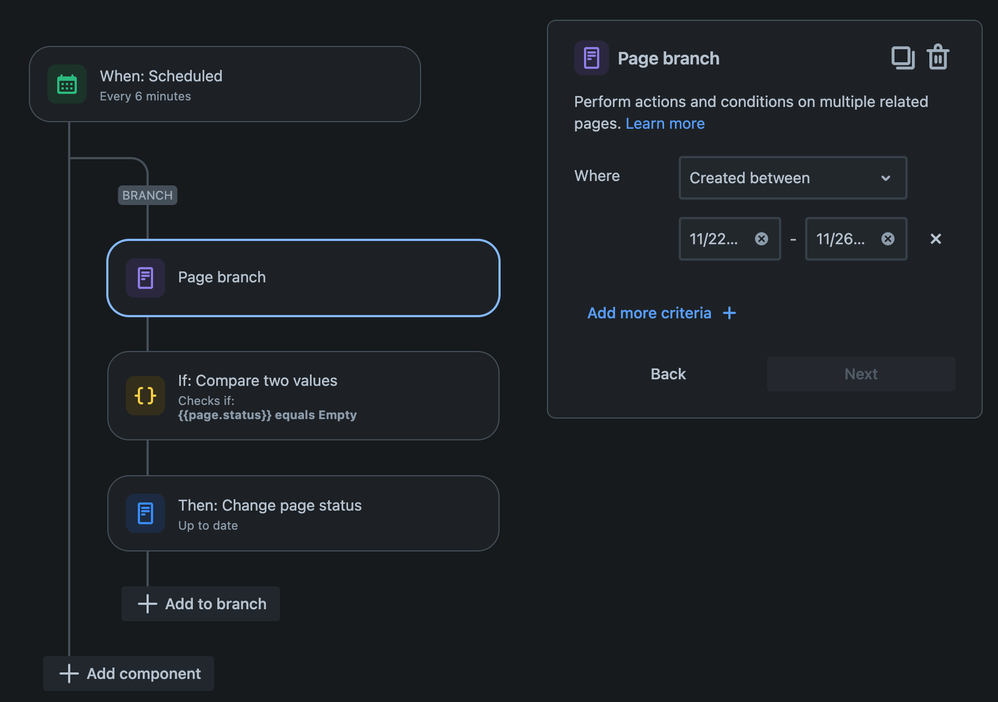Select the When: Scheduled trigger card
This screenshot has width=998, height=702.
(250, 85)
